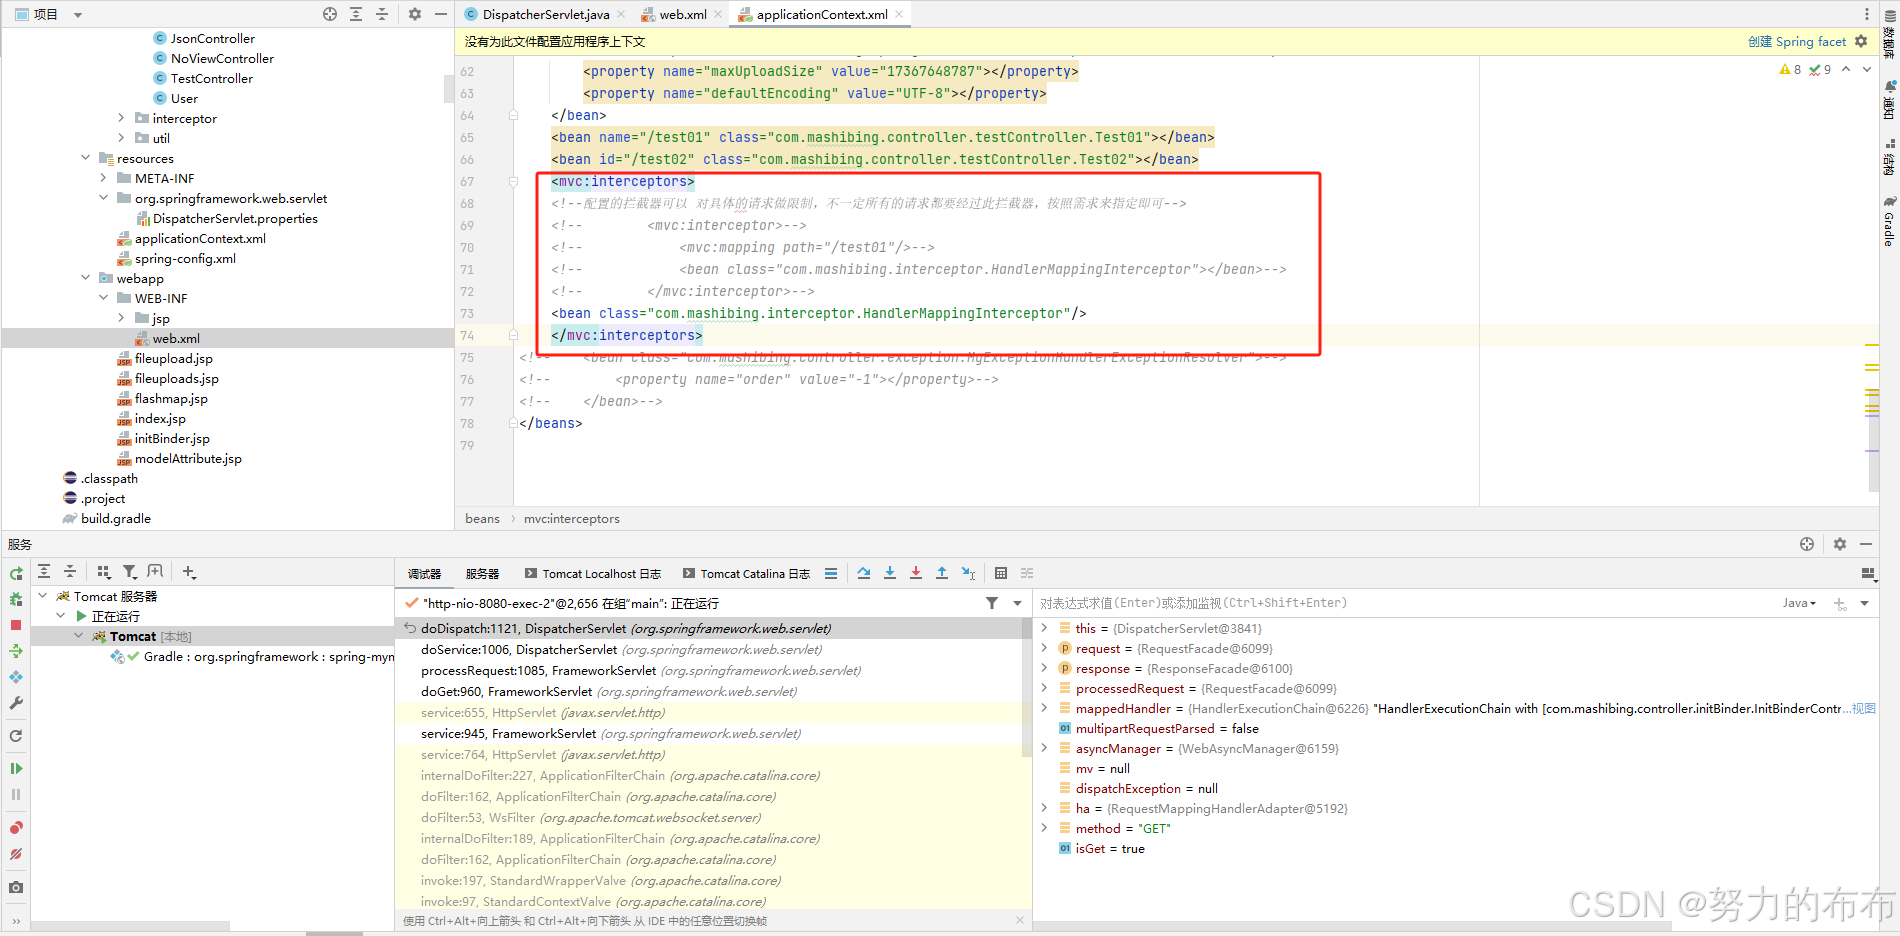Expand the interceptor folder

coord(122,118)
